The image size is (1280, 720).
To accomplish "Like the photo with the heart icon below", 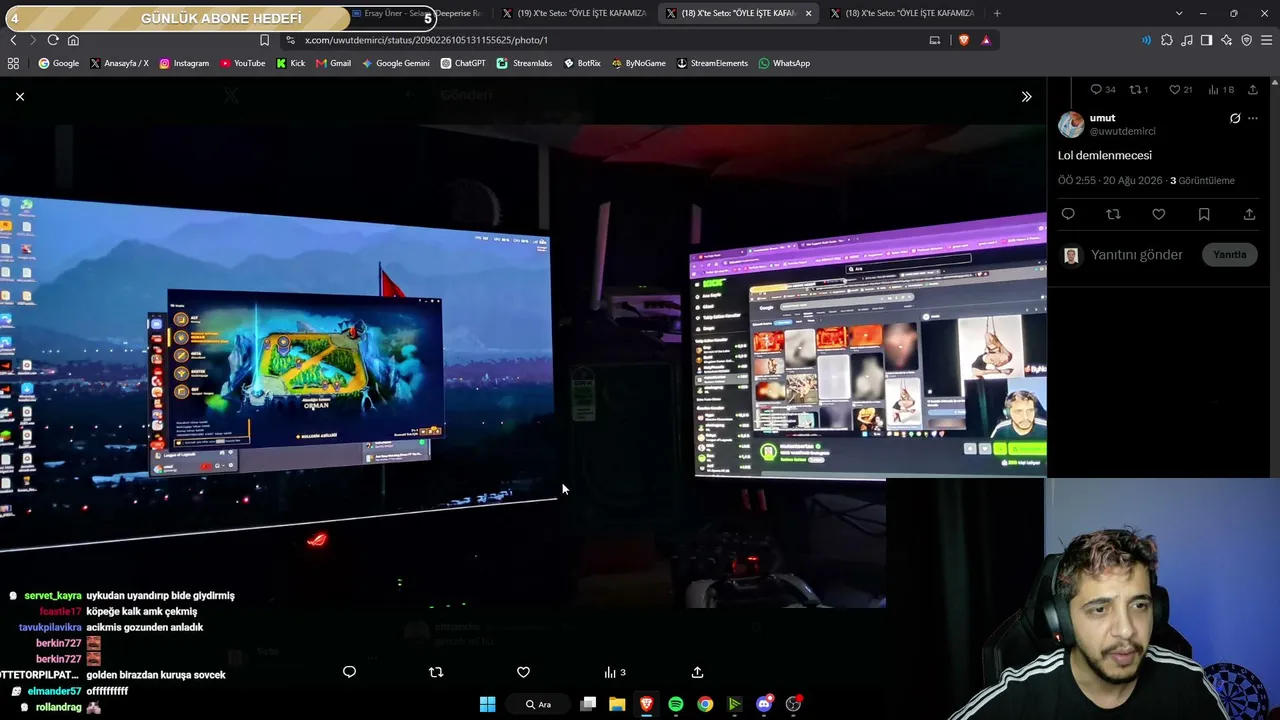I will pos(523,672).
